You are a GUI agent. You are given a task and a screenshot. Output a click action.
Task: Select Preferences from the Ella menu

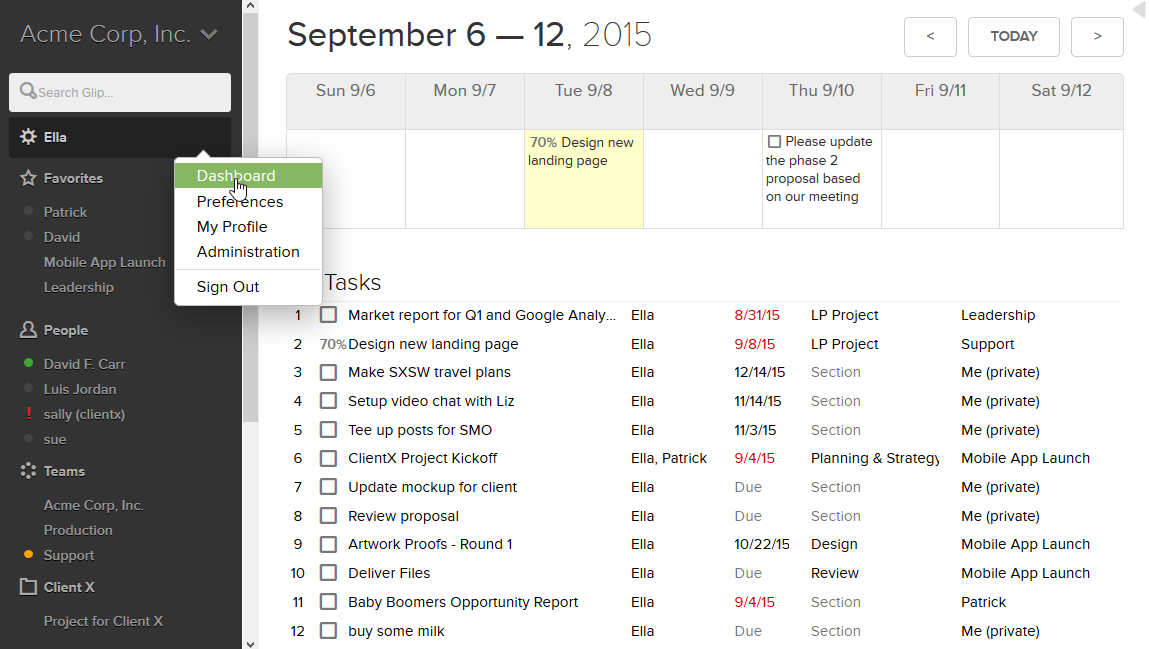pos(240,202)
